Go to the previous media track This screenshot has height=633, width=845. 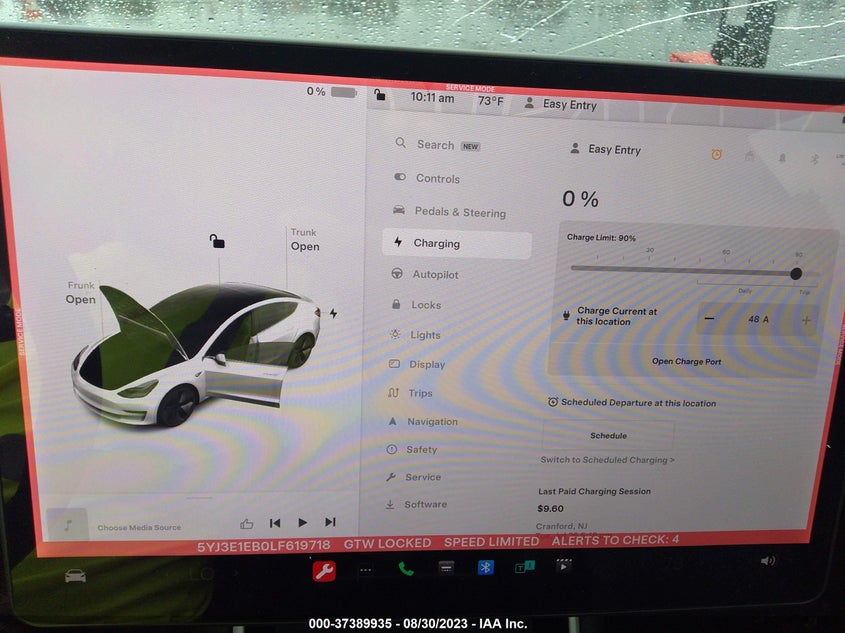pos(275,522)
